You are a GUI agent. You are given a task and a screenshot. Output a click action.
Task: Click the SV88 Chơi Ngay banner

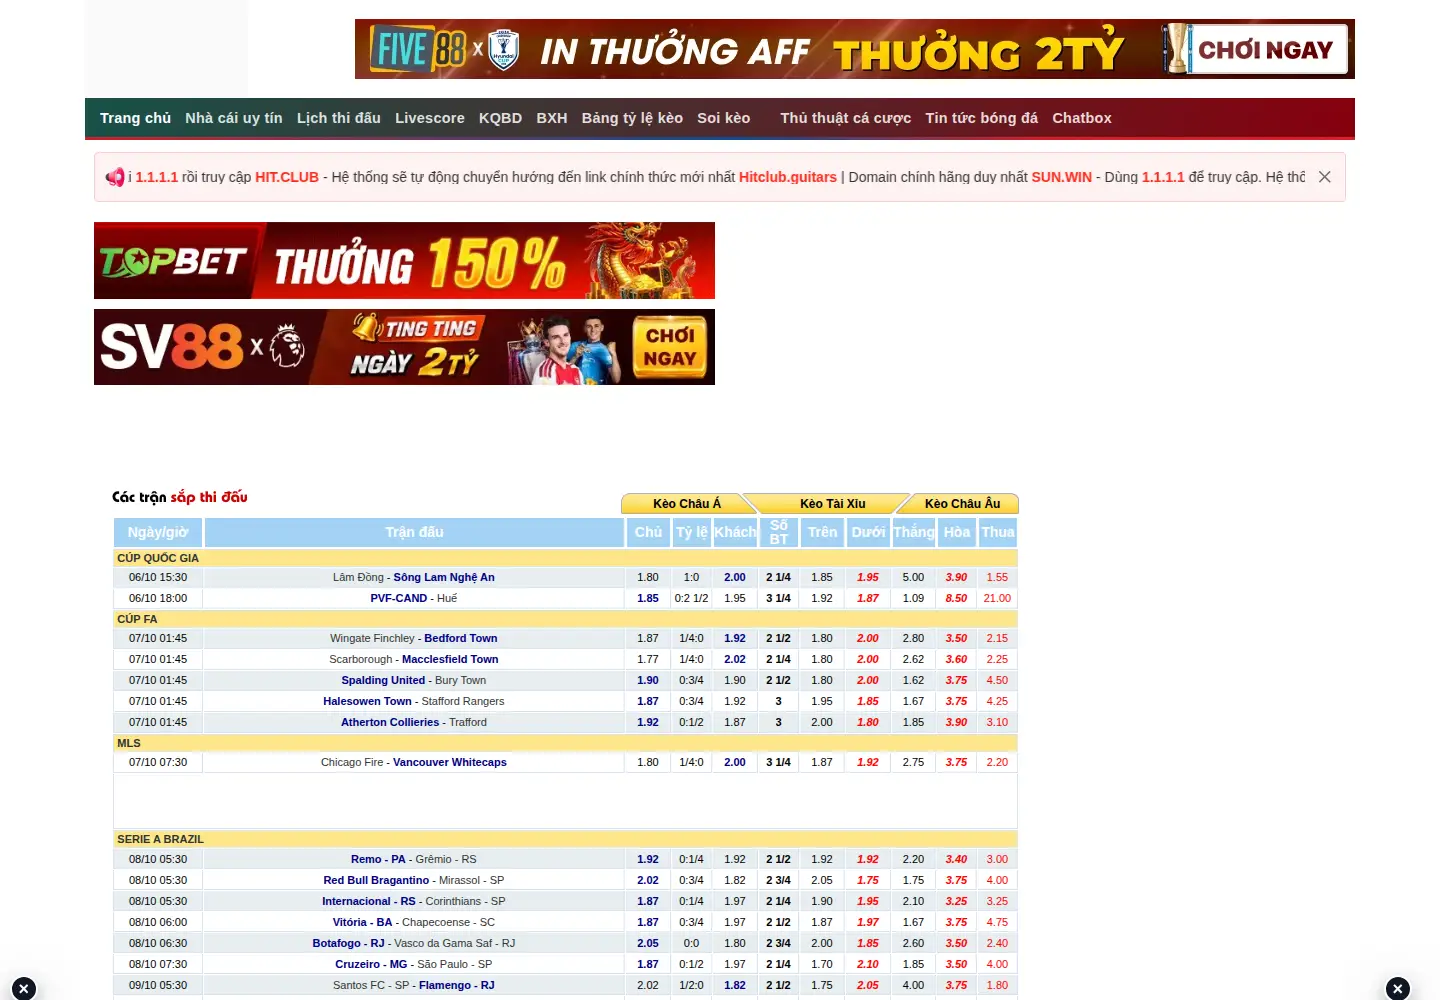[404, 347]
